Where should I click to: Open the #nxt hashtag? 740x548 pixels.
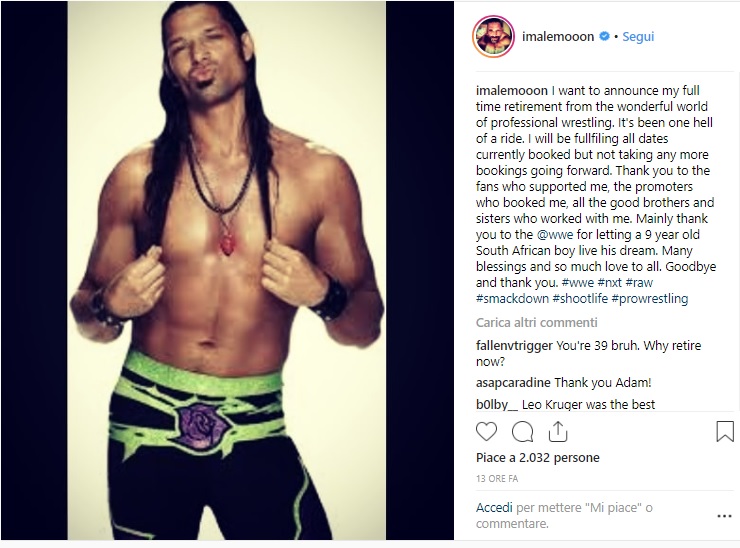pos(609,283)
